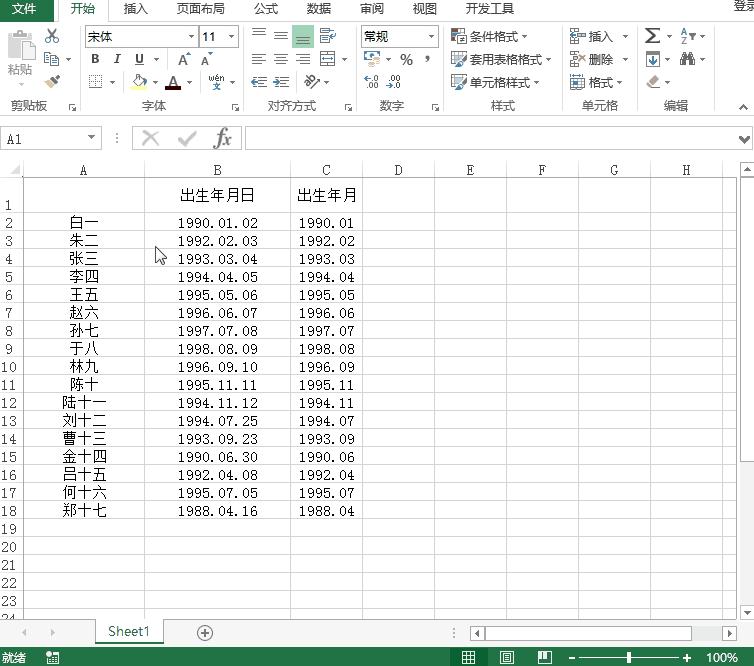Increase indent in alignment group

coord(281,82)
